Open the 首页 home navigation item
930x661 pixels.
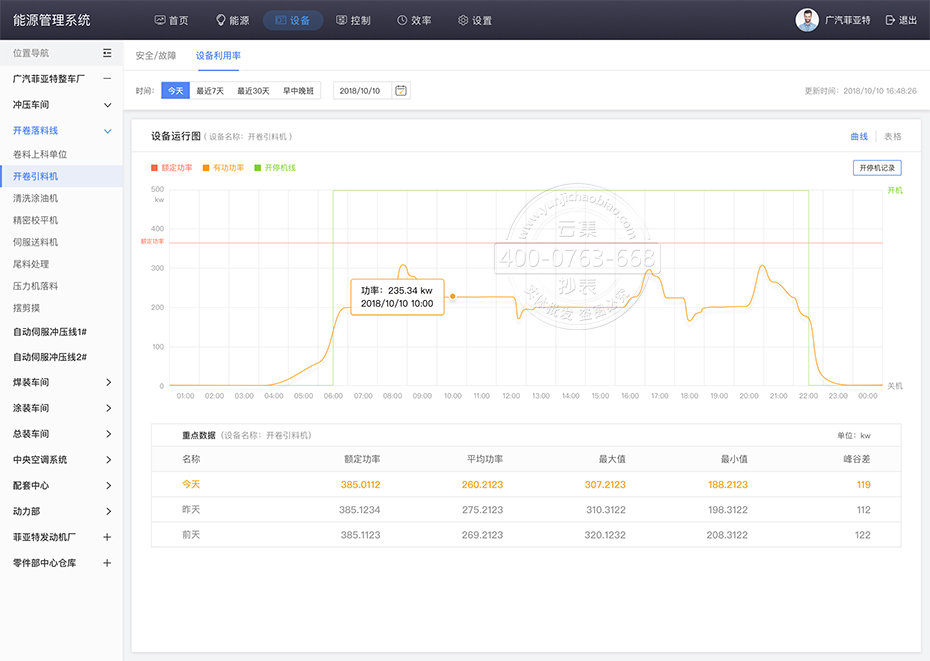(x=171, y=20)
